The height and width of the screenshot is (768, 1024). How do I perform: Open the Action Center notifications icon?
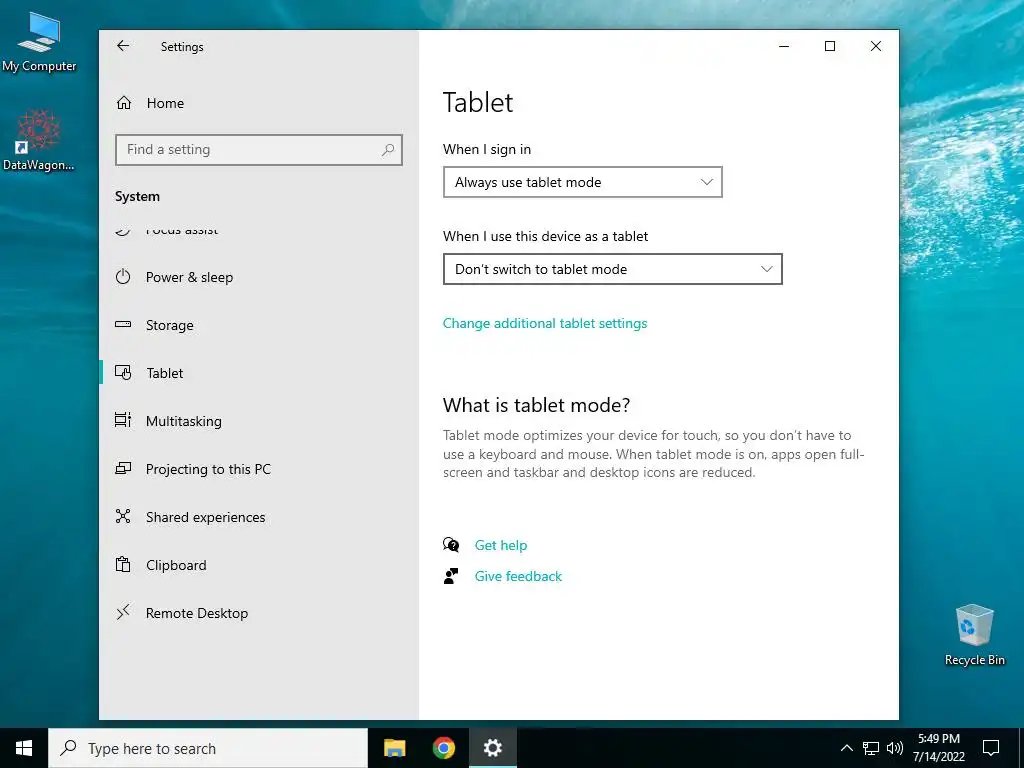click(991, 748)
